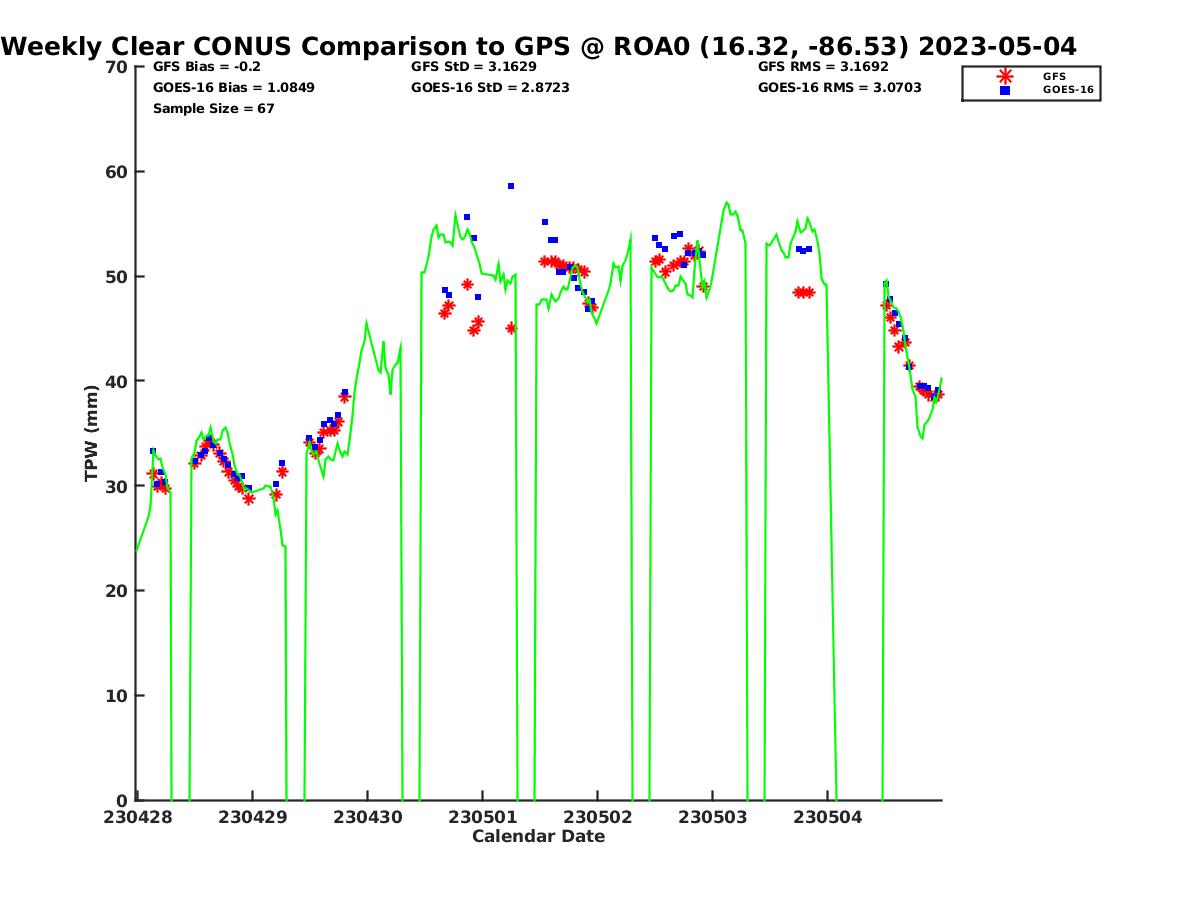Select the GOES-16 label in the legend
1200x900 pixels.
tap(1068, 90)
